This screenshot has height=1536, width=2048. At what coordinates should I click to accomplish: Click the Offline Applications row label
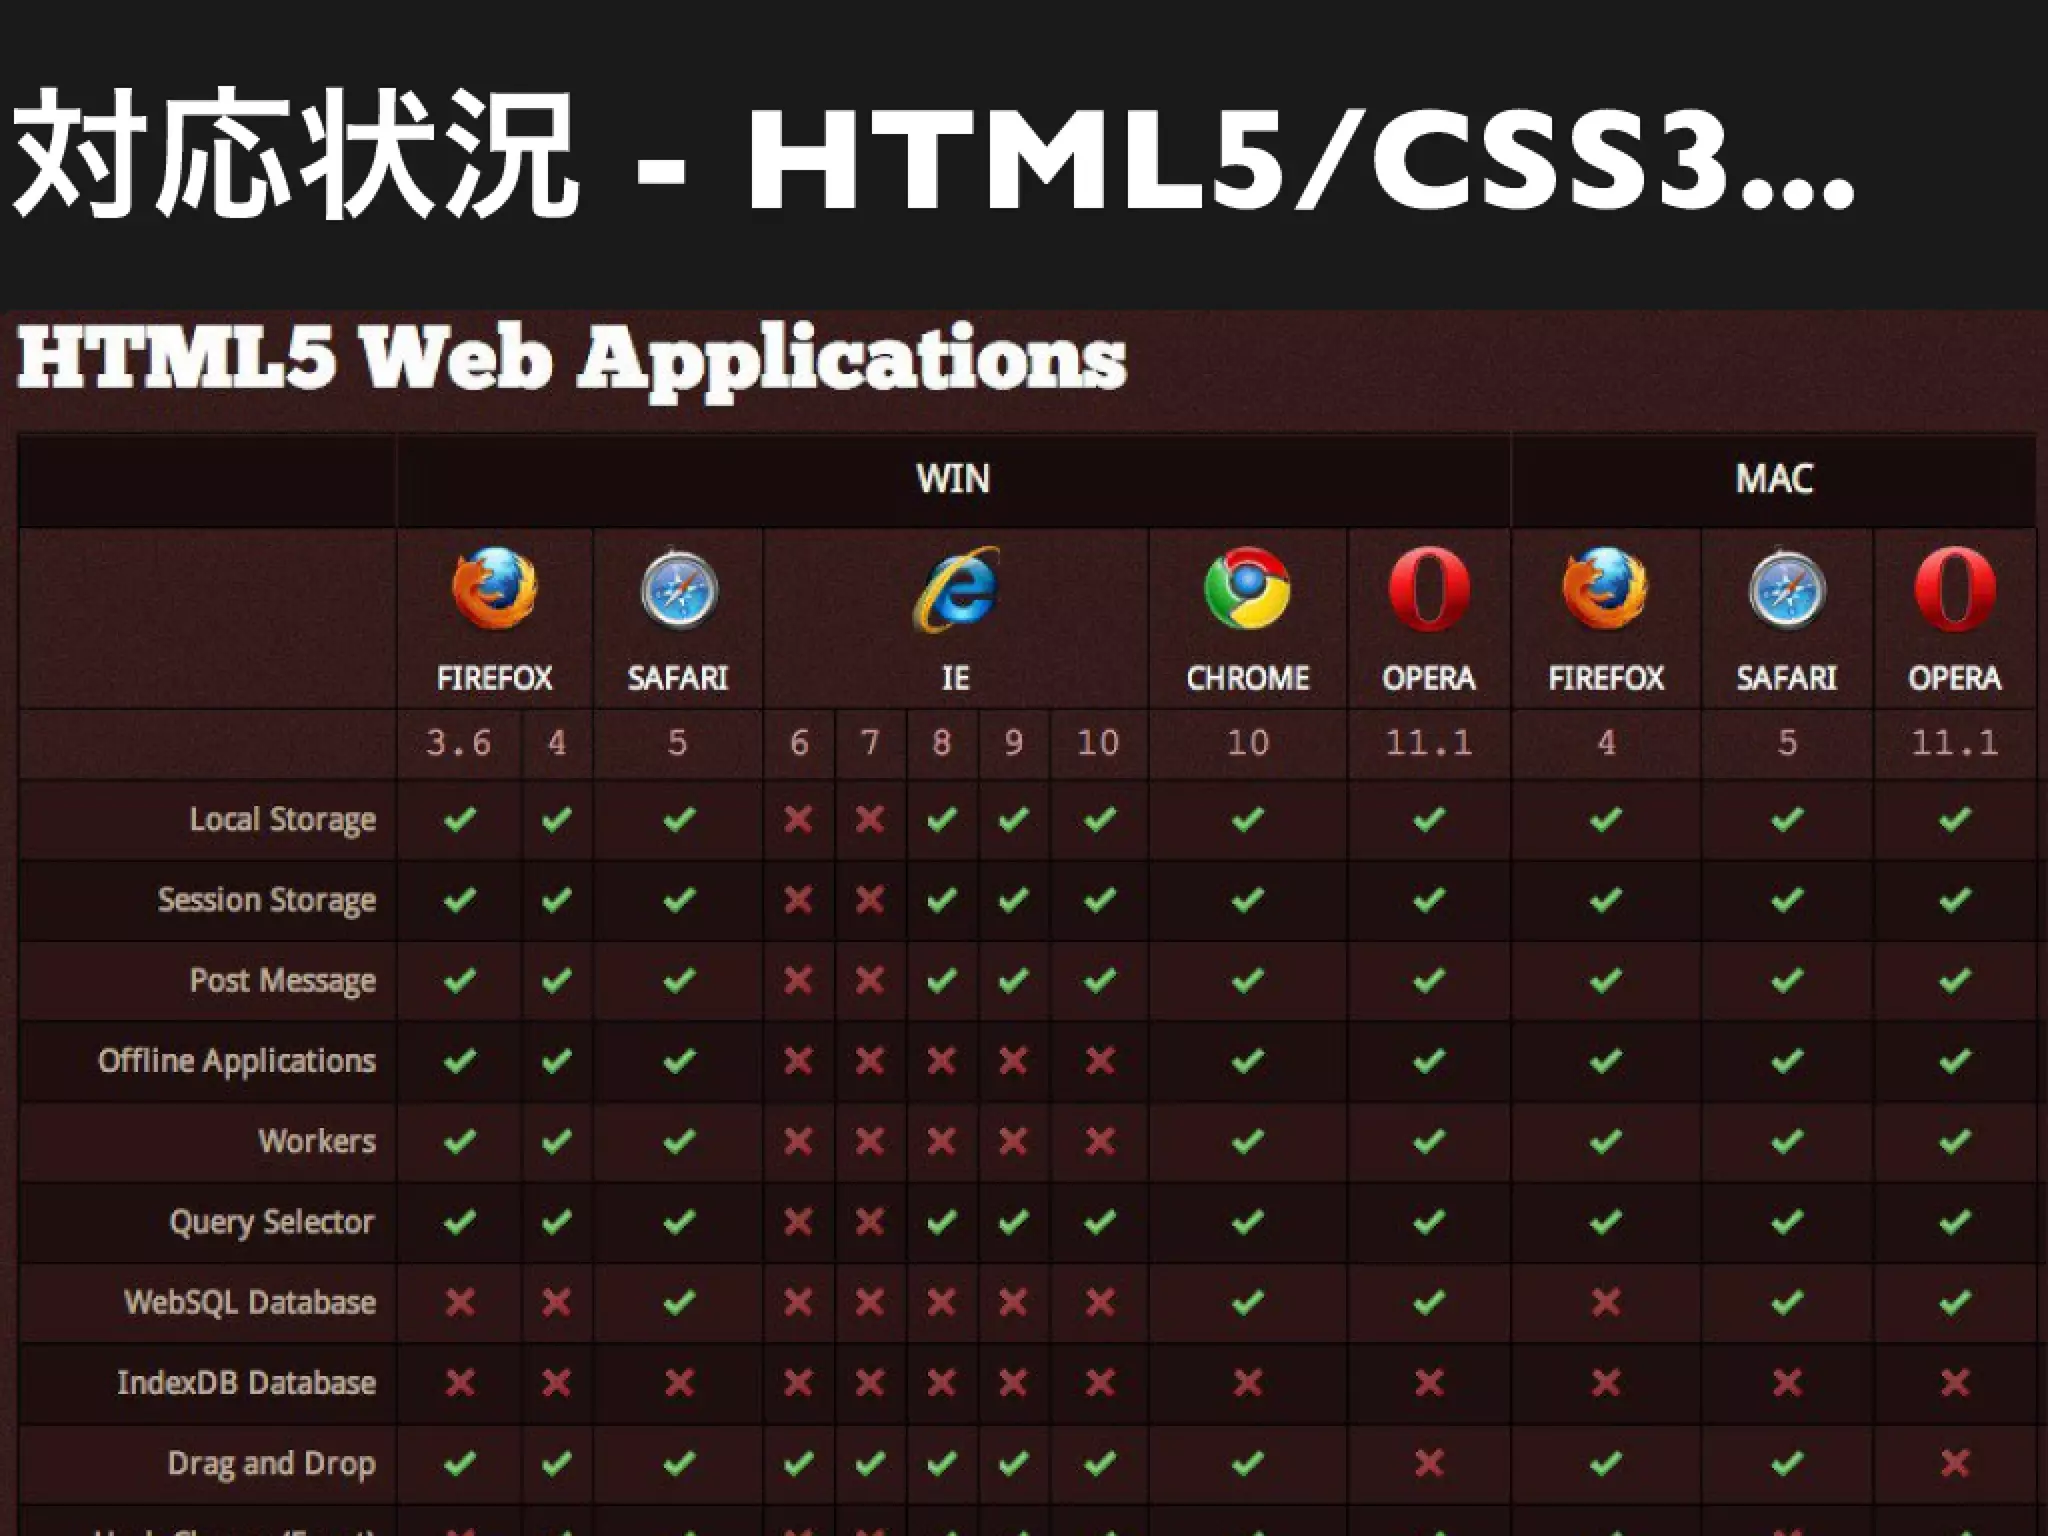tap(237, 1060)
